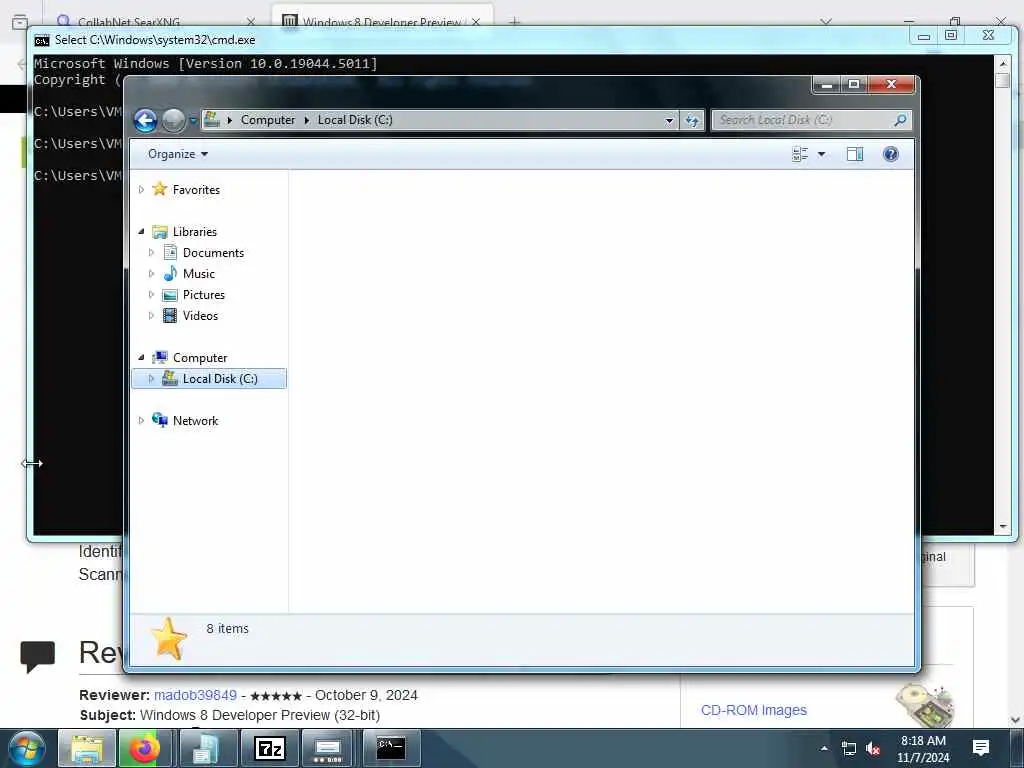Select Libraries in the navigation pane
Screen dimensions: 1024x768
click(x=195, y=232)
